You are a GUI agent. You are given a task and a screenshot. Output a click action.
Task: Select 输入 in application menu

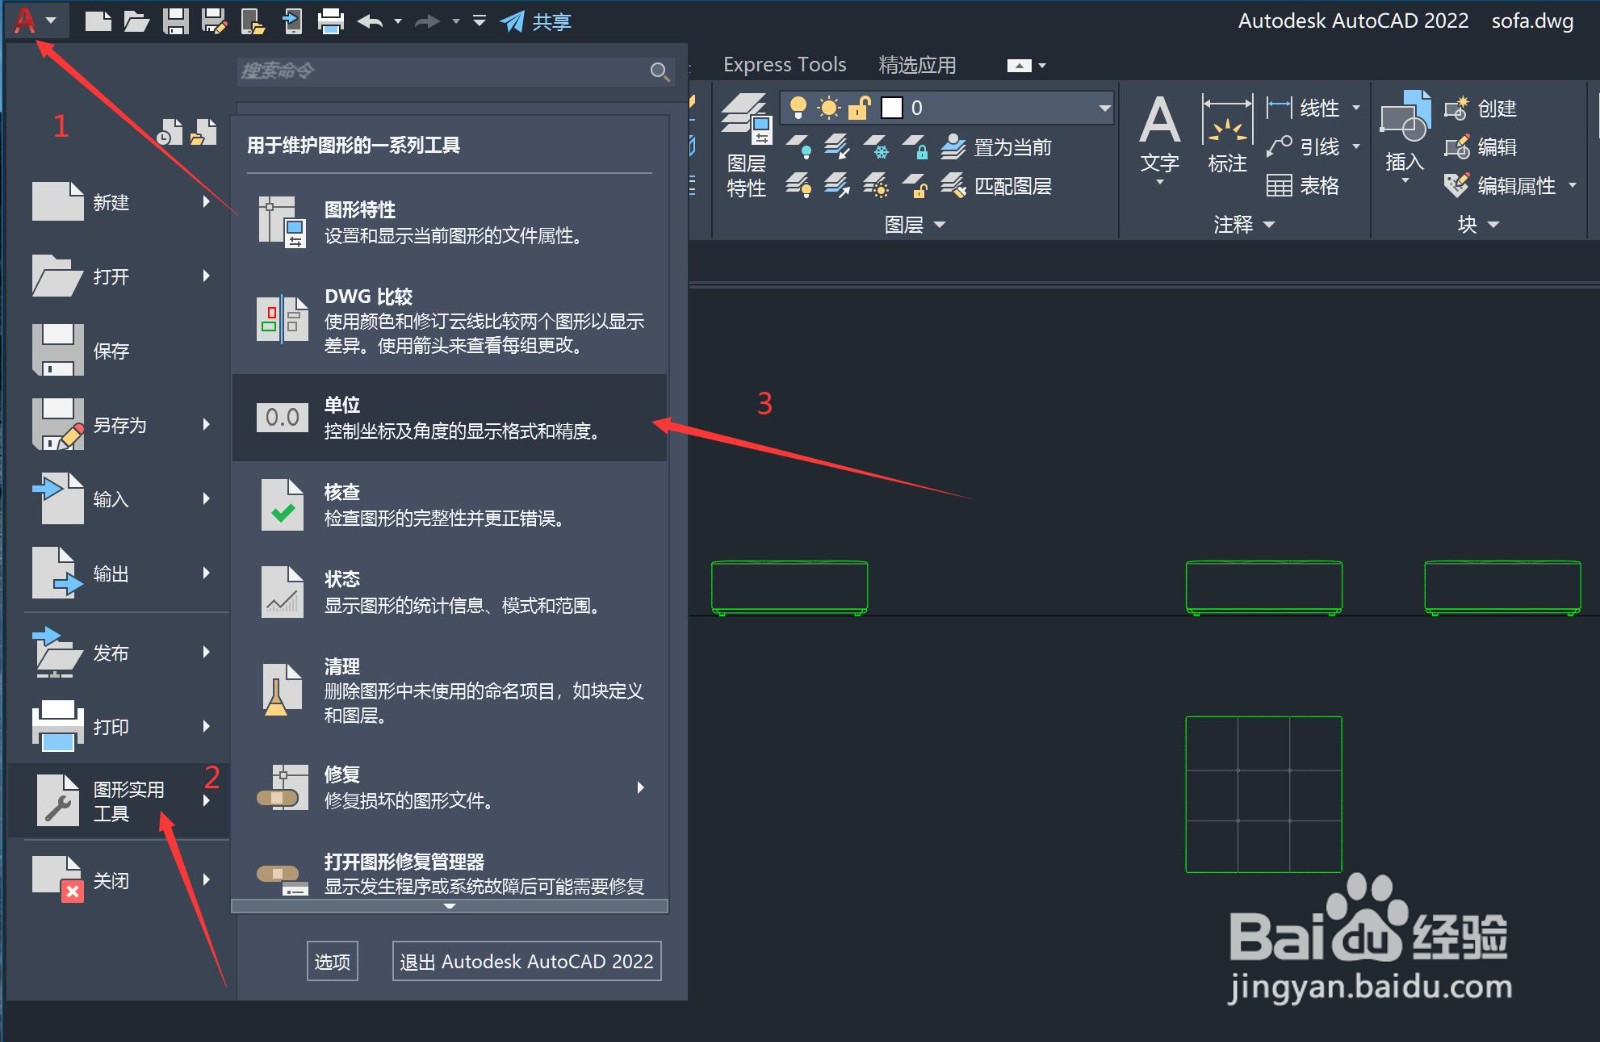coord(121,498)
